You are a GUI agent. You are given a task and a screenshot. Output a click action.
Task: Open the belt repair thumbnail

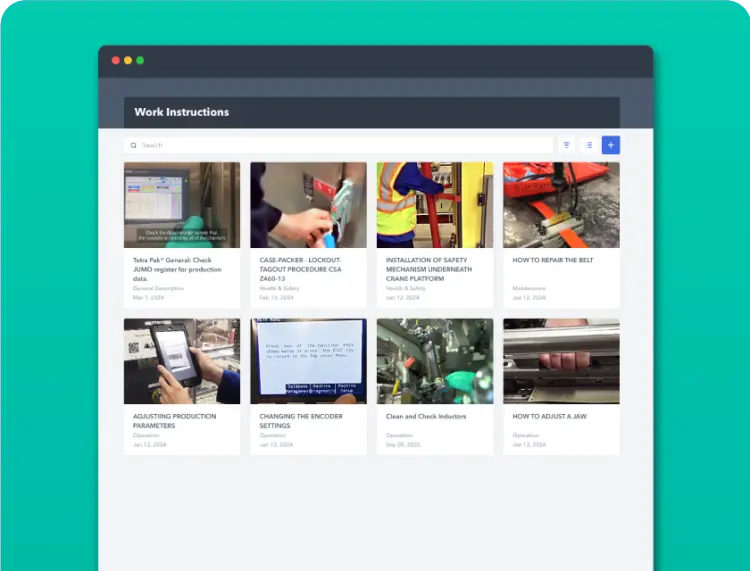point(561,205)
